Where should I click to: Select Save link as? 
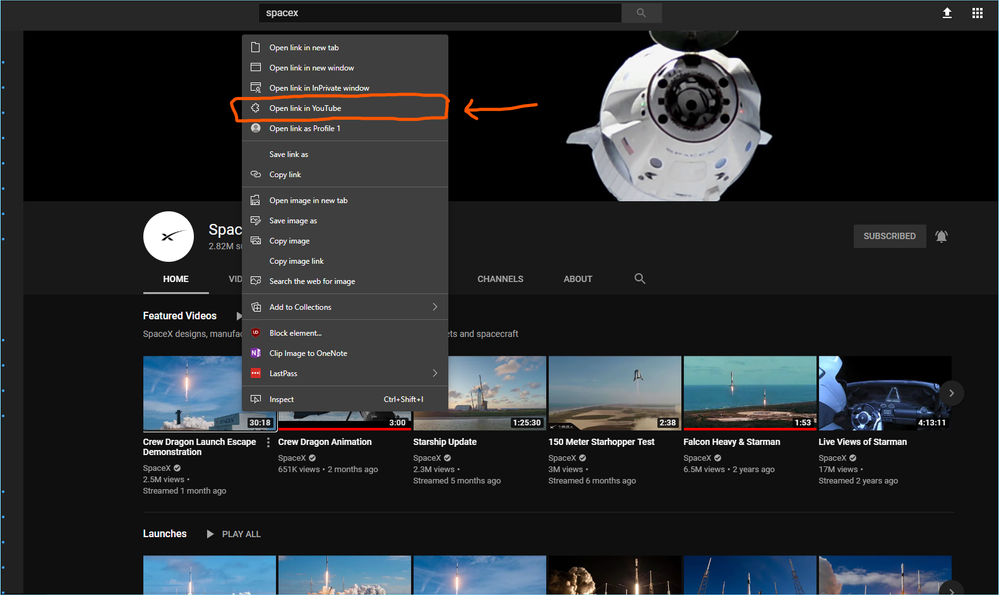click(x=345, y=154)
